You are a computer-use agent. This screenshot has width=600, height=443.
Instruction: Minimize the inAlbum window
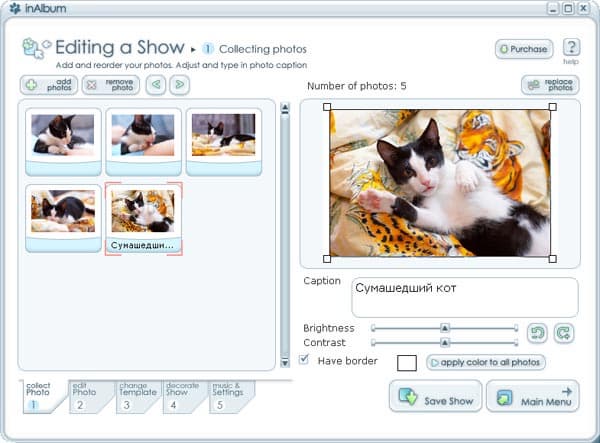[x=553, y=8]
